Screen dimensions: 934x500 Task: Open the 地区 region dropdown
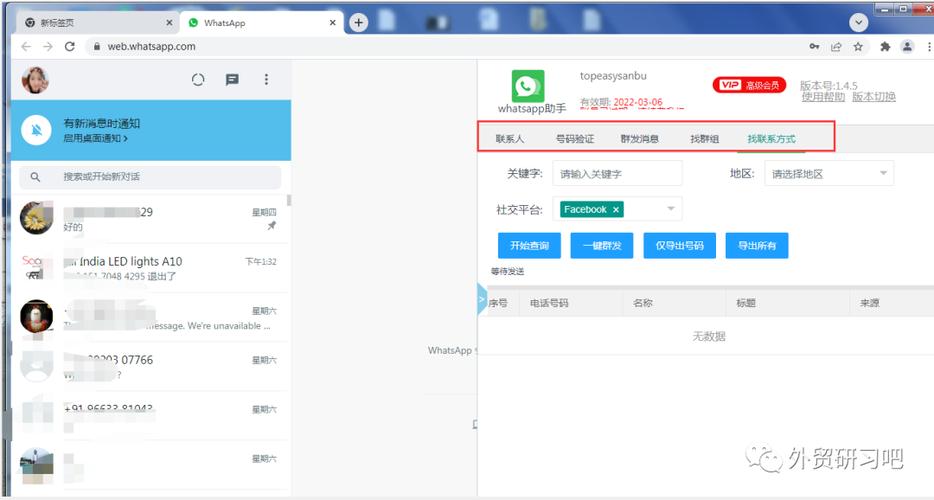[829, 173]
